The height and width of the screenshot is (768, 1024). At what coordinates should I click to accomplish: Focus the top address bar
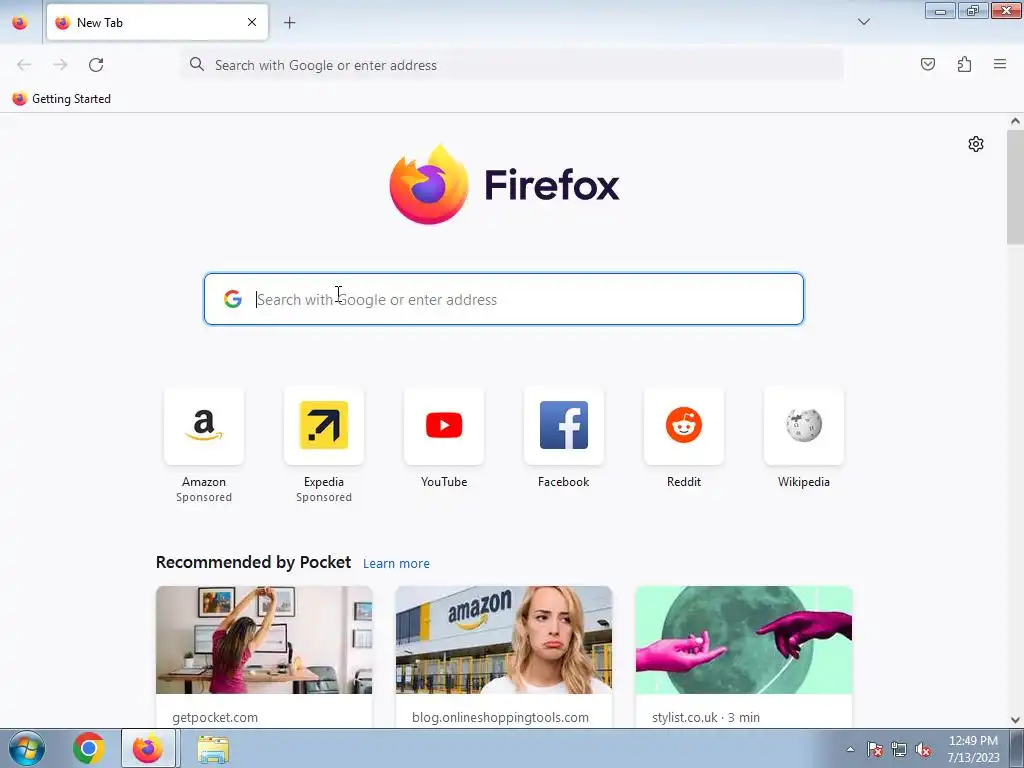[512, 65]
